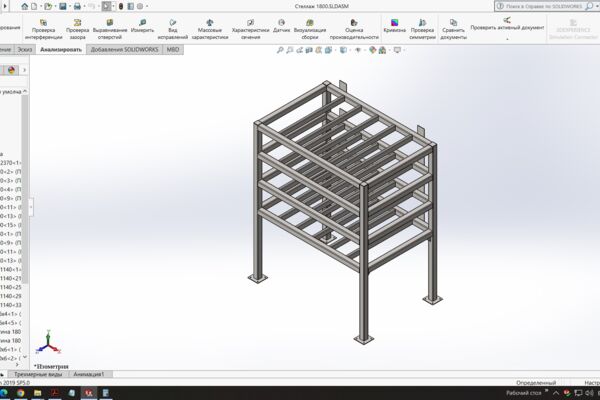Image resolution: width=600 pixels, height=400 pixels.
Task: Open the Анимация1 motion study tab
Action: pos(89,374)
